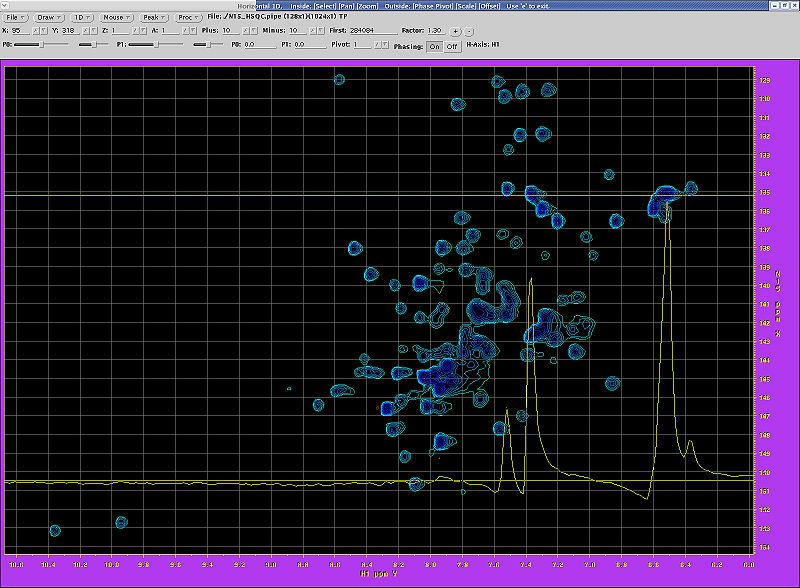Viewport: 800px width, 588px height.
Task: Expand the 1D dropdown menu
Action: (x=82, y=17)
